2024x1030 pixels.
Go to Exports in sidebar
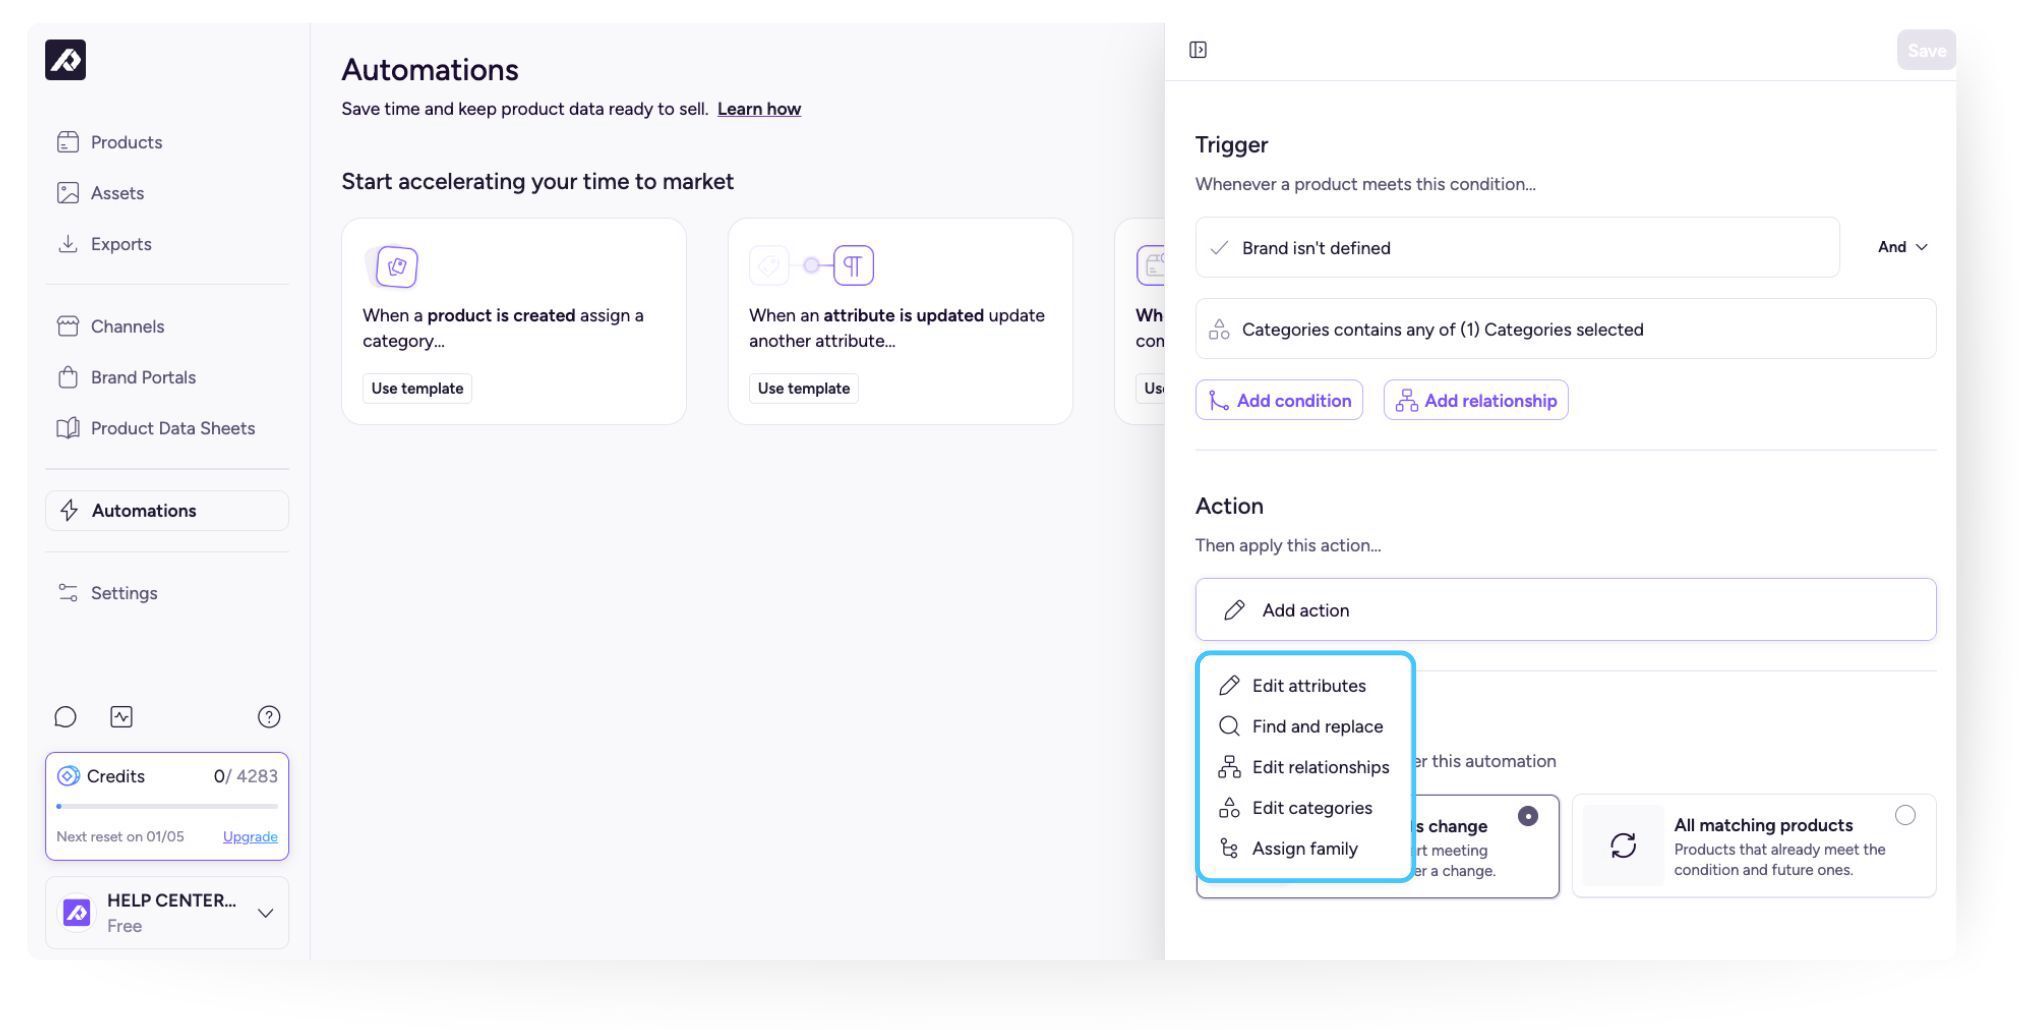coord(104,244)
